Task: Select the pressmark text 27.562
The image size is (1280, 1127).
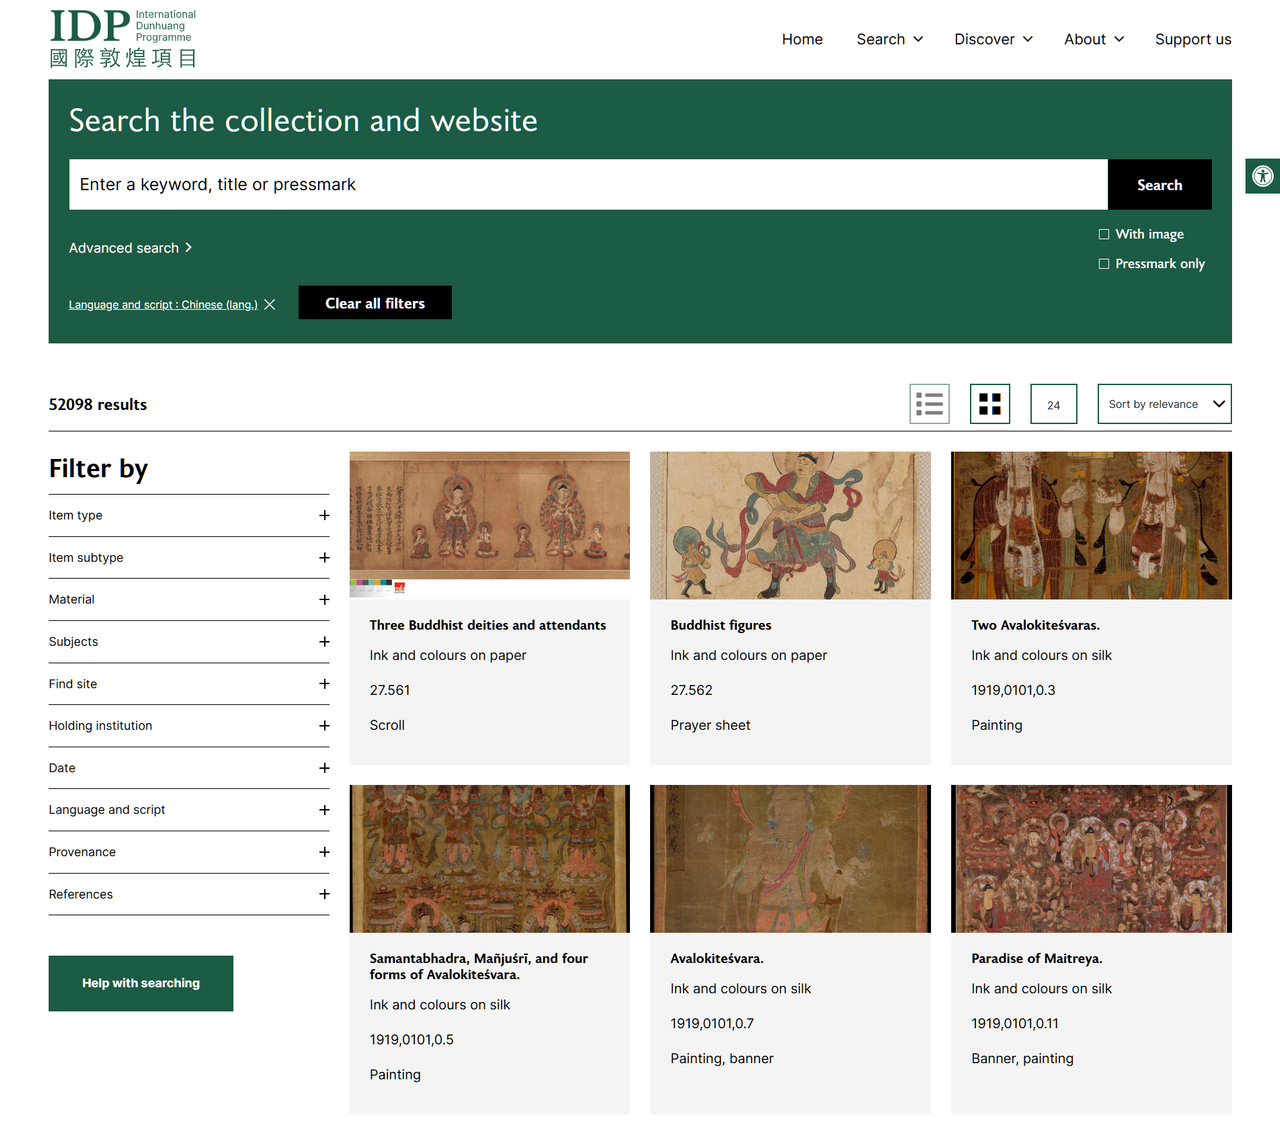Action: (692, 690)
